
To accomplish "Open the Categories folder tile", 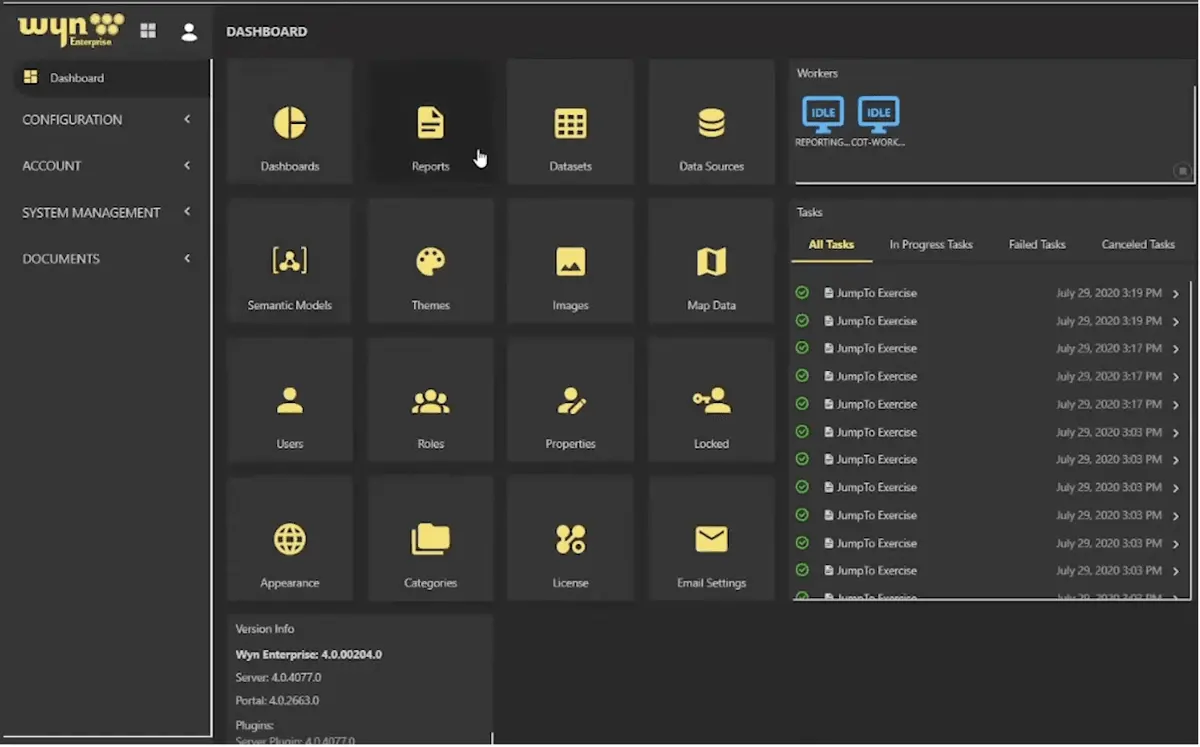I will coord(430,539).
